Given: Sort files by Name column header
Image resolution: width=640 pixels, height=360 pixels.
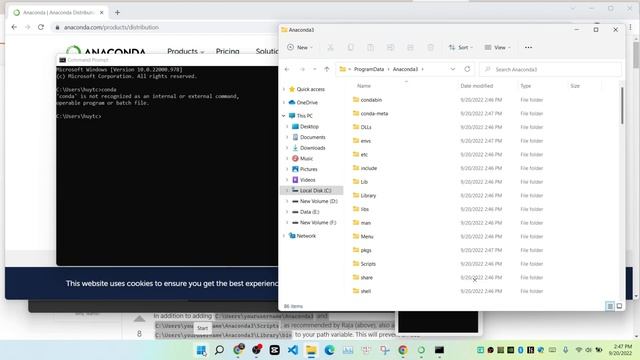Looking at the screenshot, I should (x=364, y=86).
